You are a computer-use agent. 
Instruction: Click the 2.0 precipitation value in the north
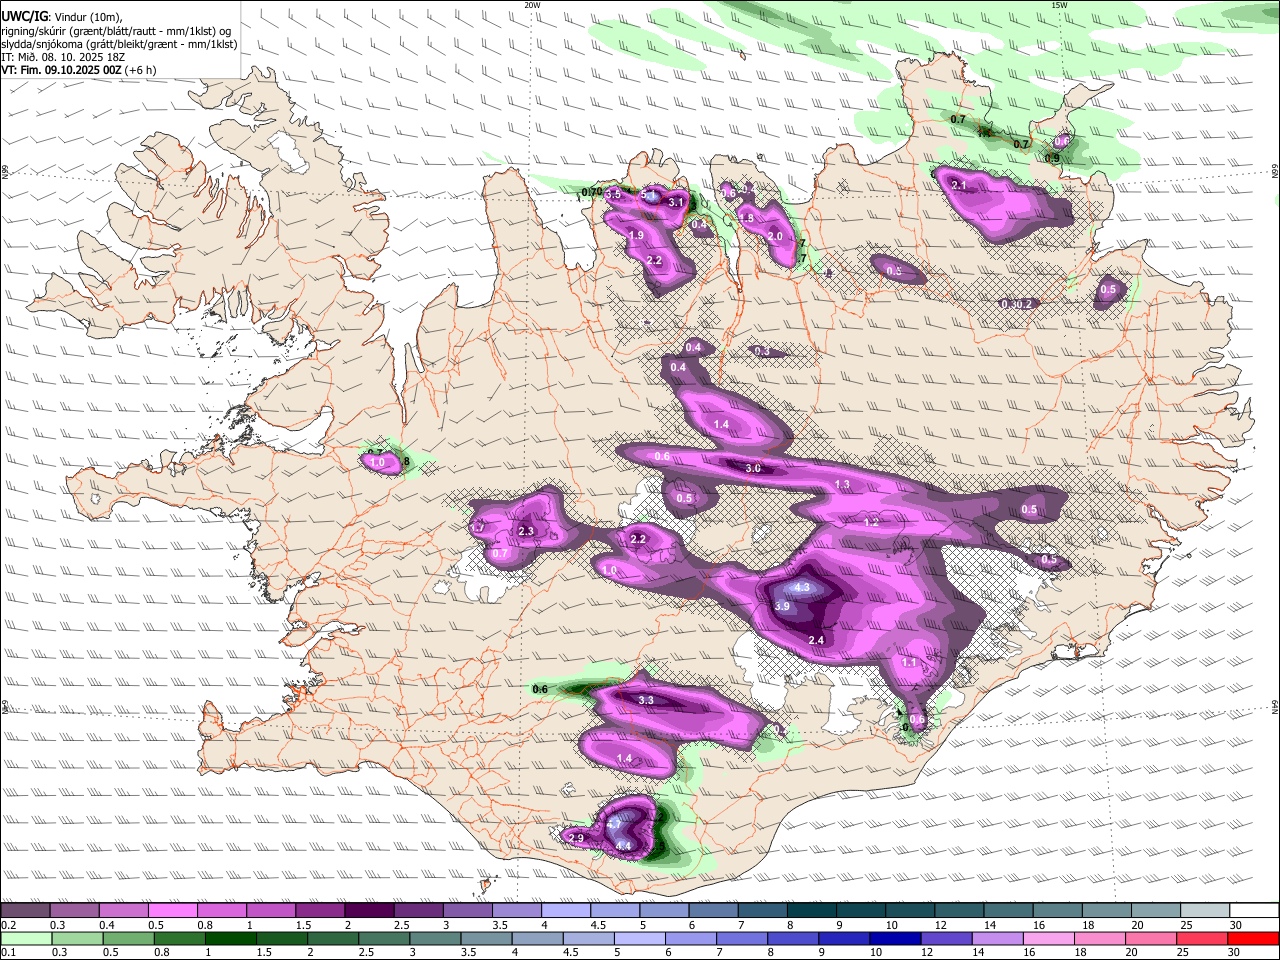click(x=775, y=236)
